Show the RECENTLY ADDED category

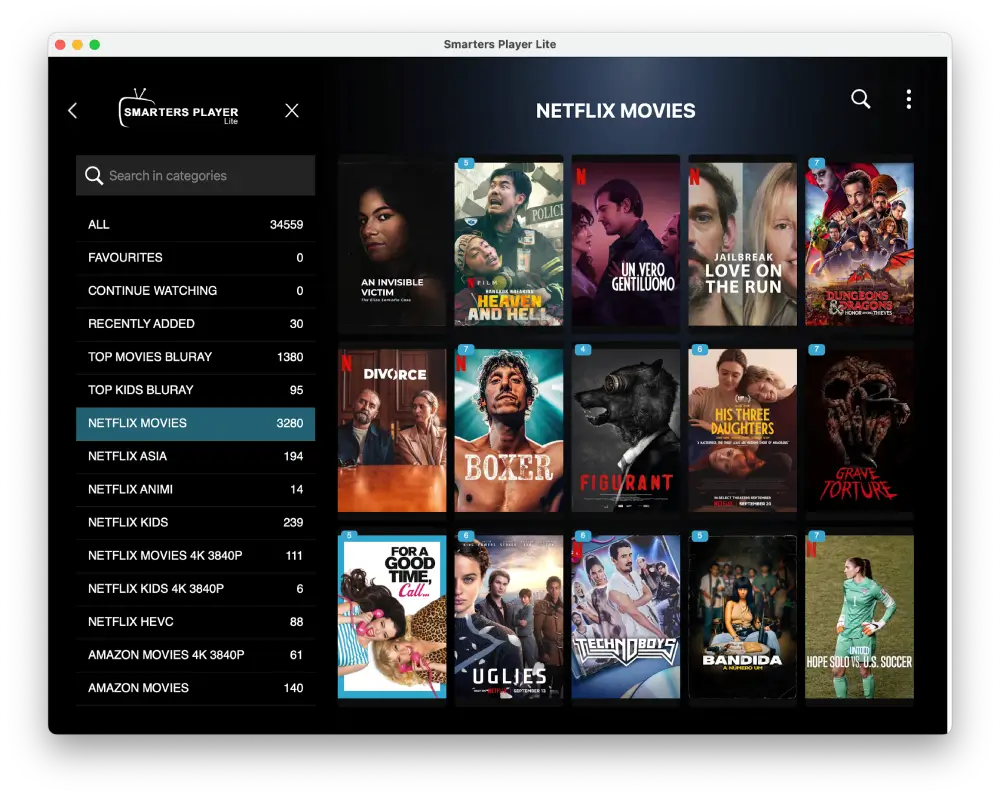click(195, 324)
